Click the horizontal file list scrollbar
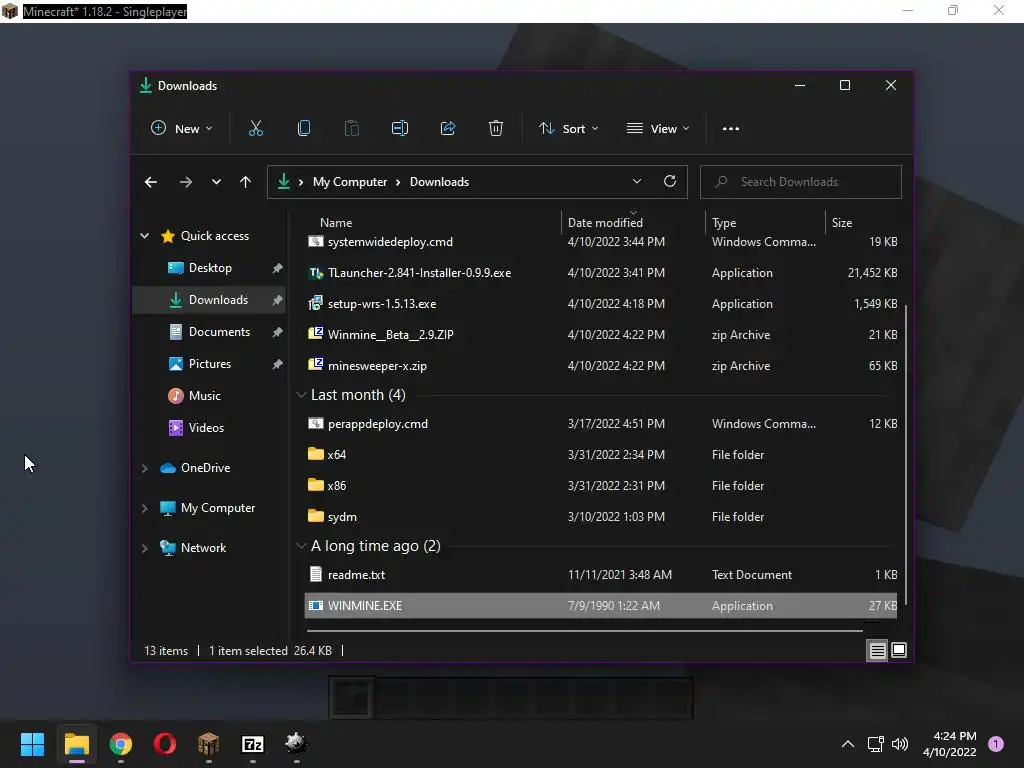This screenshot has height=768, width=1024. (584, 631)
